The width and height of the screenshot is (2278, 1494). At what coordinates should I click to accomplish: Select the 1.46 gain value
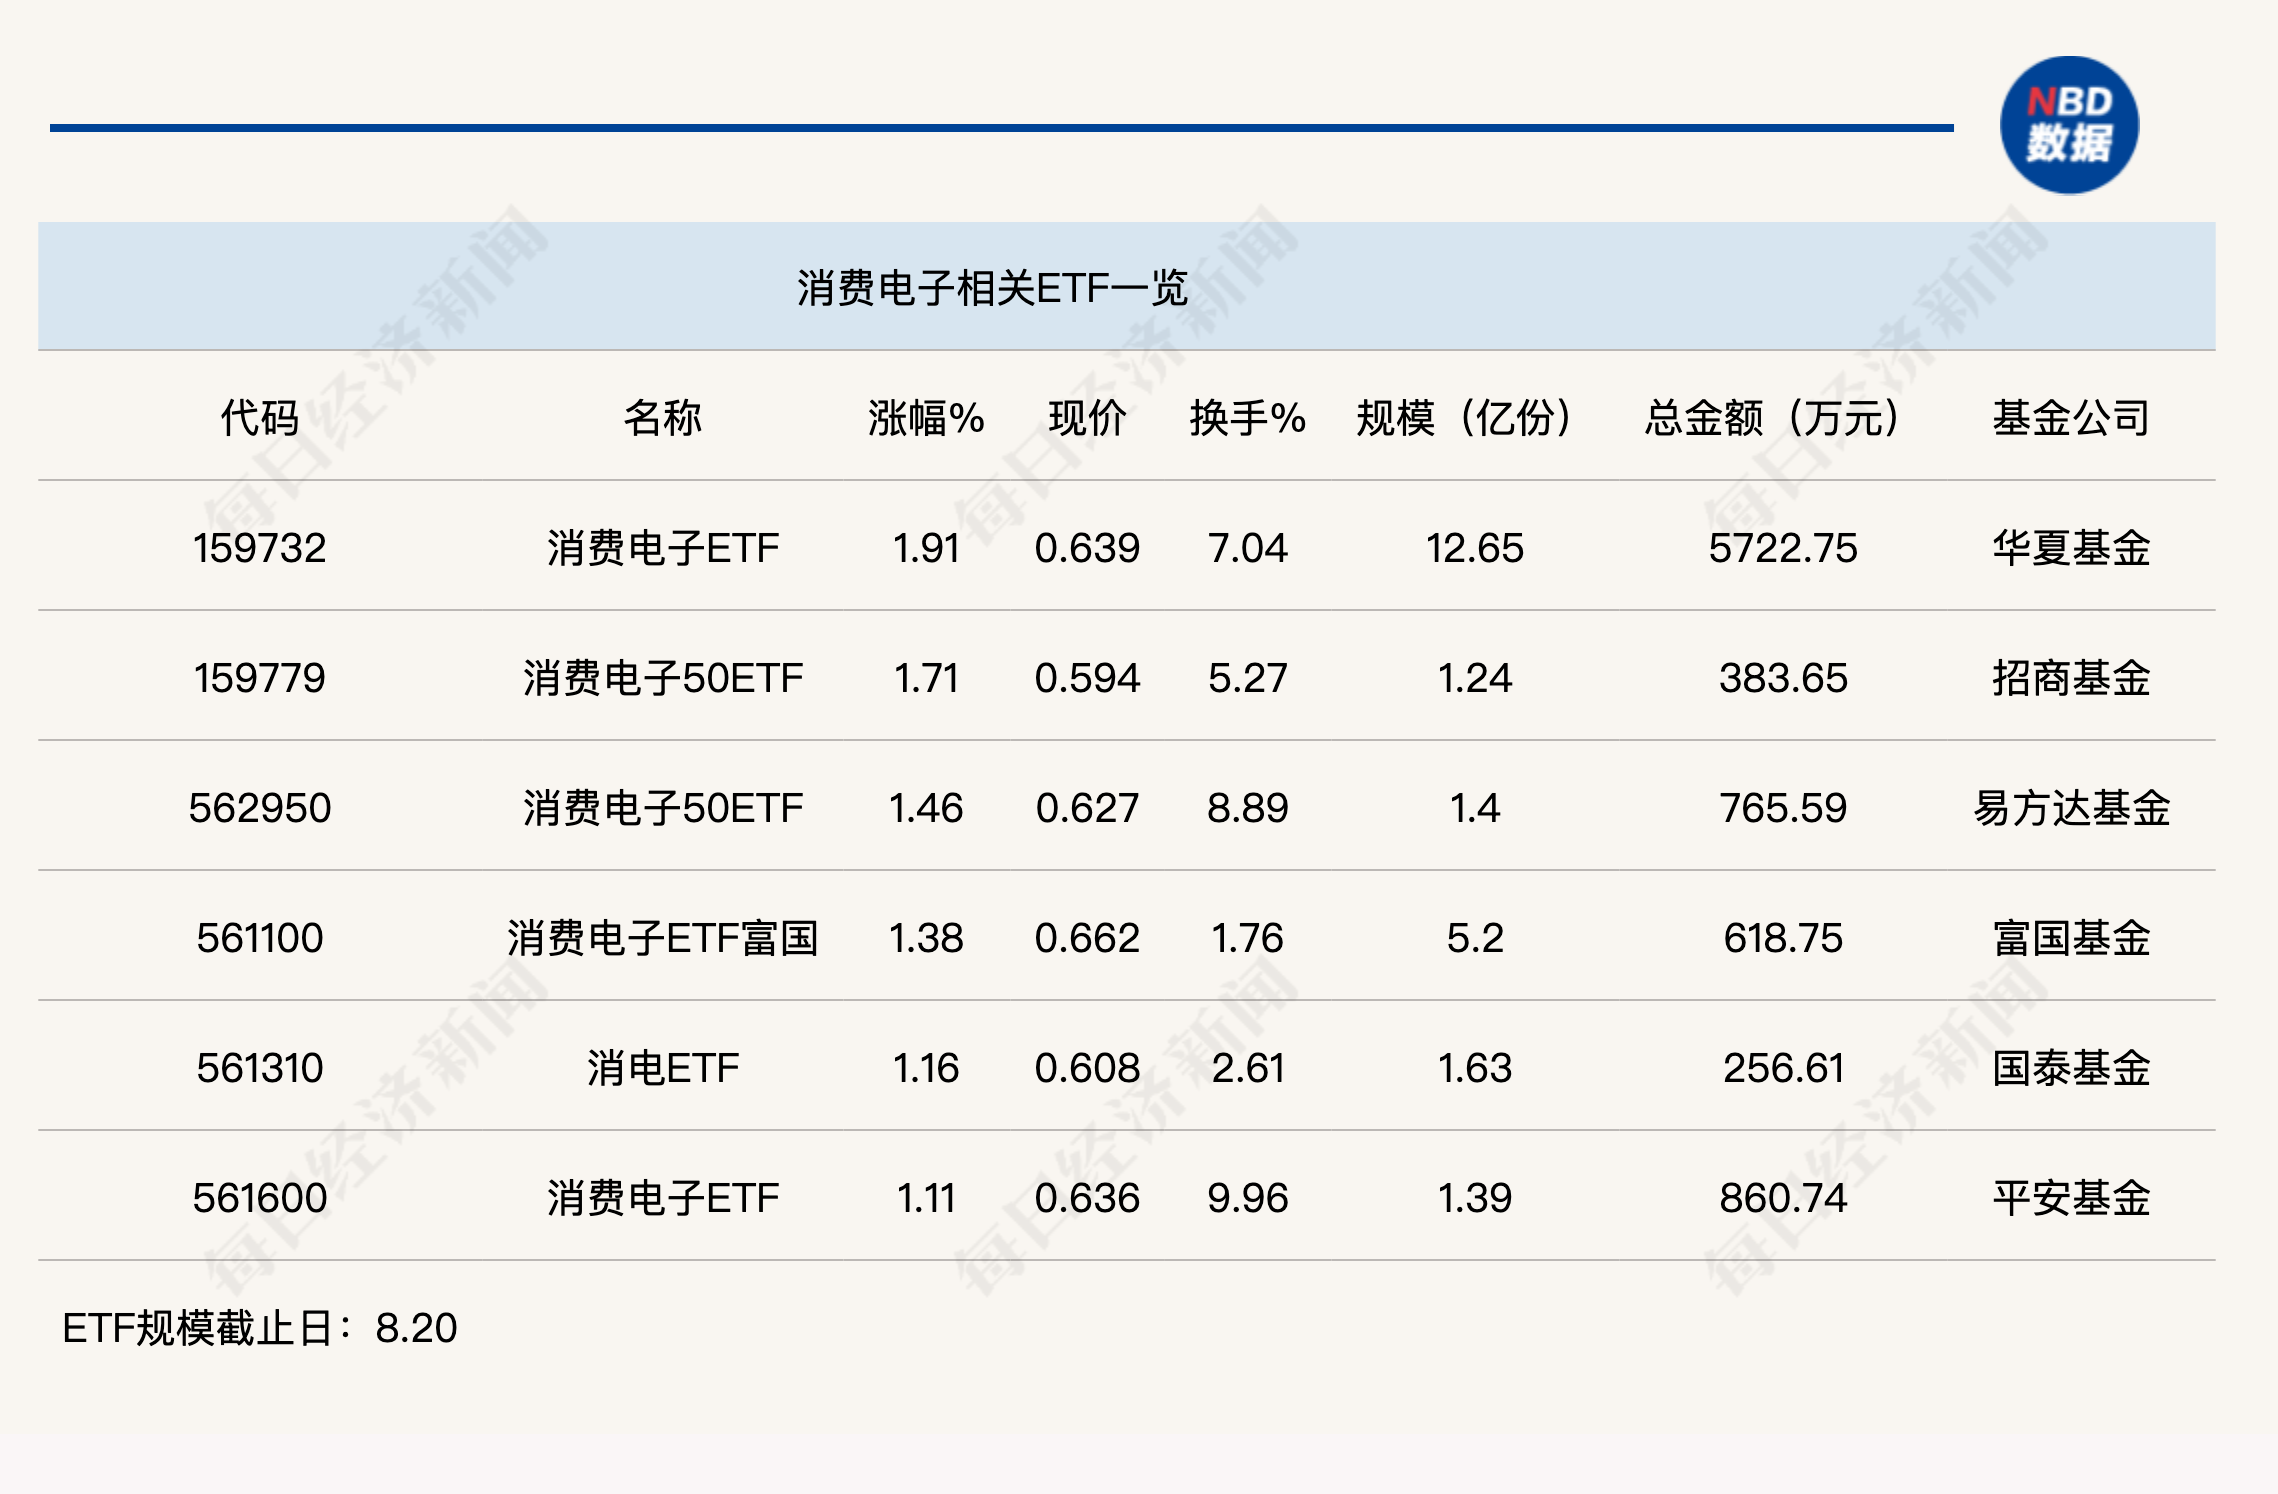tap(926, 808)
